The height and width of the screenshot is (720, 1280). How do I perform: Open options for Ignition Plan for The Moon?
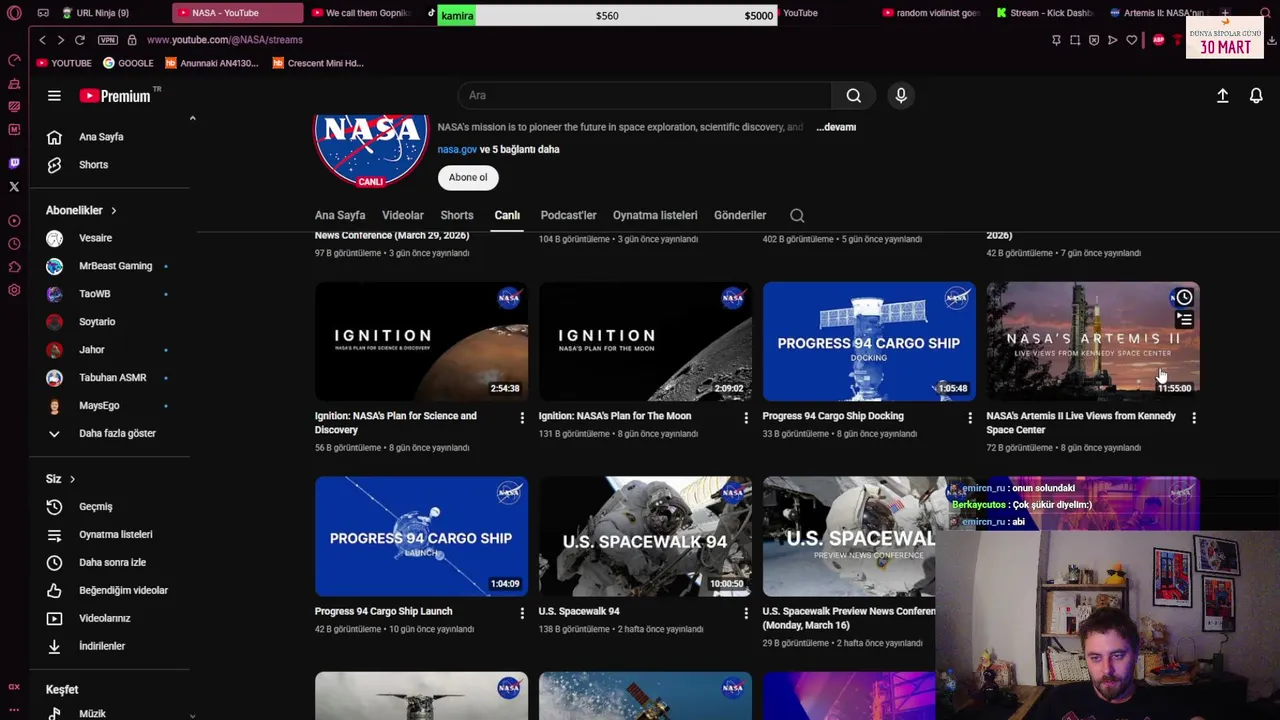pos(745,418)
